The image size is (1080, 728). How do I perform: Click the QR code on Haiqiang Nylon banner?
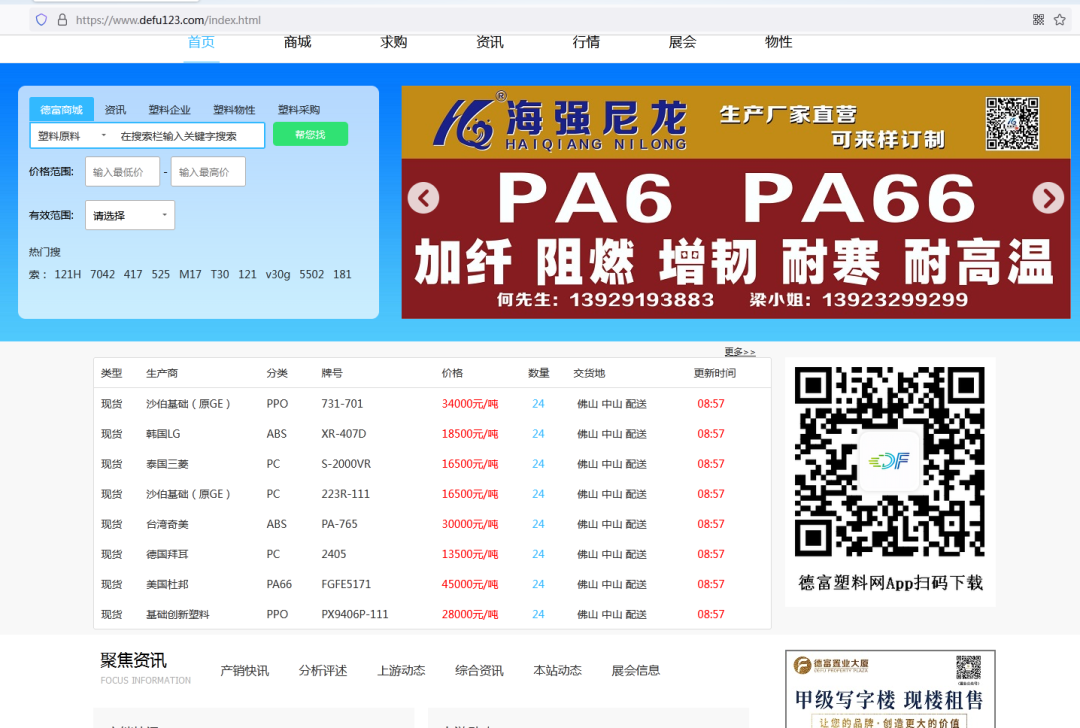(1012, 123)
